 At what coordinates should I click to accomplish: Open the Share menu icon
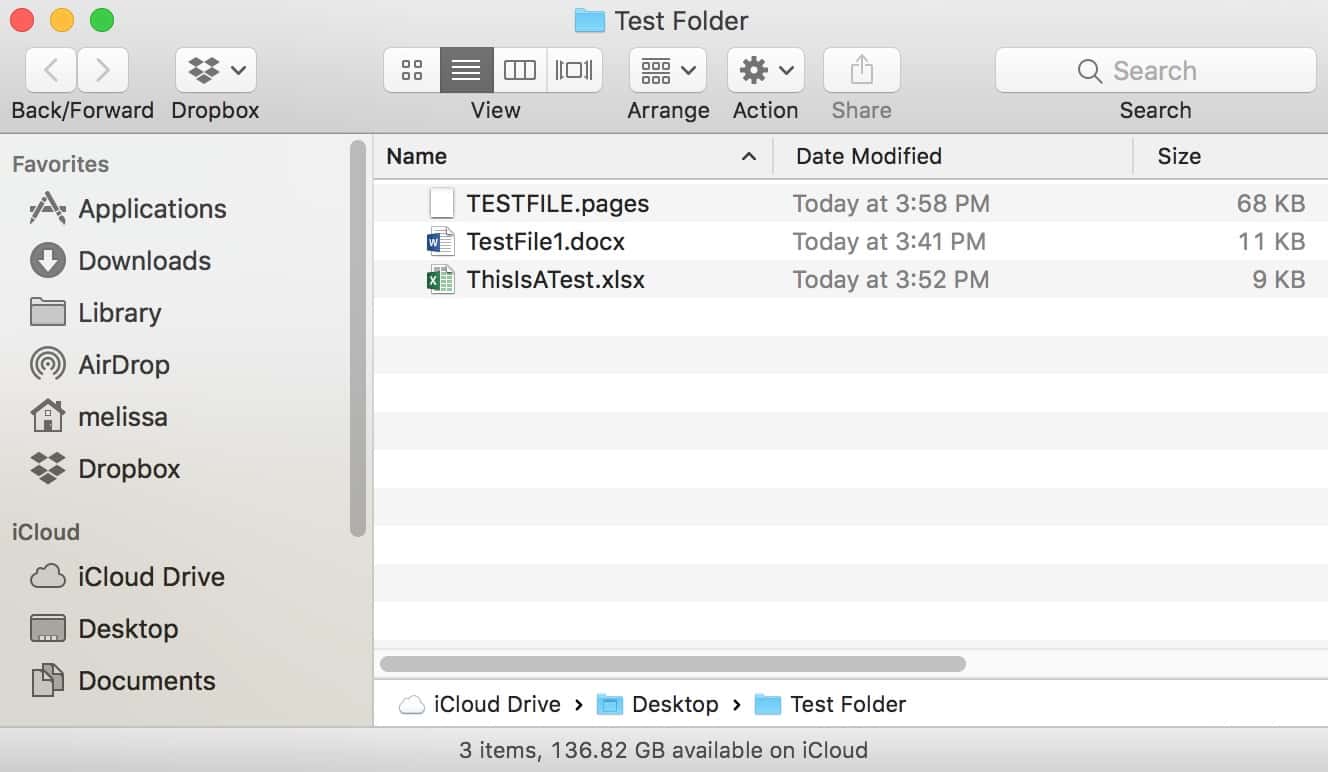(860, 69)
